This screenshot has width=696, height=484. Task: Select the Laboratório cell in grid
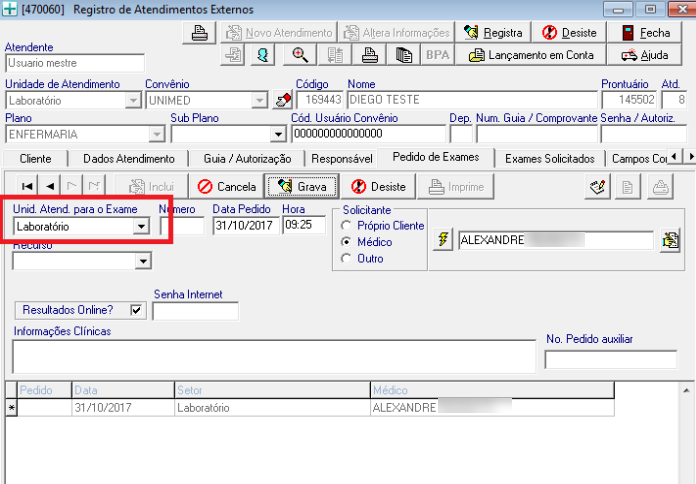pos(272,408)
